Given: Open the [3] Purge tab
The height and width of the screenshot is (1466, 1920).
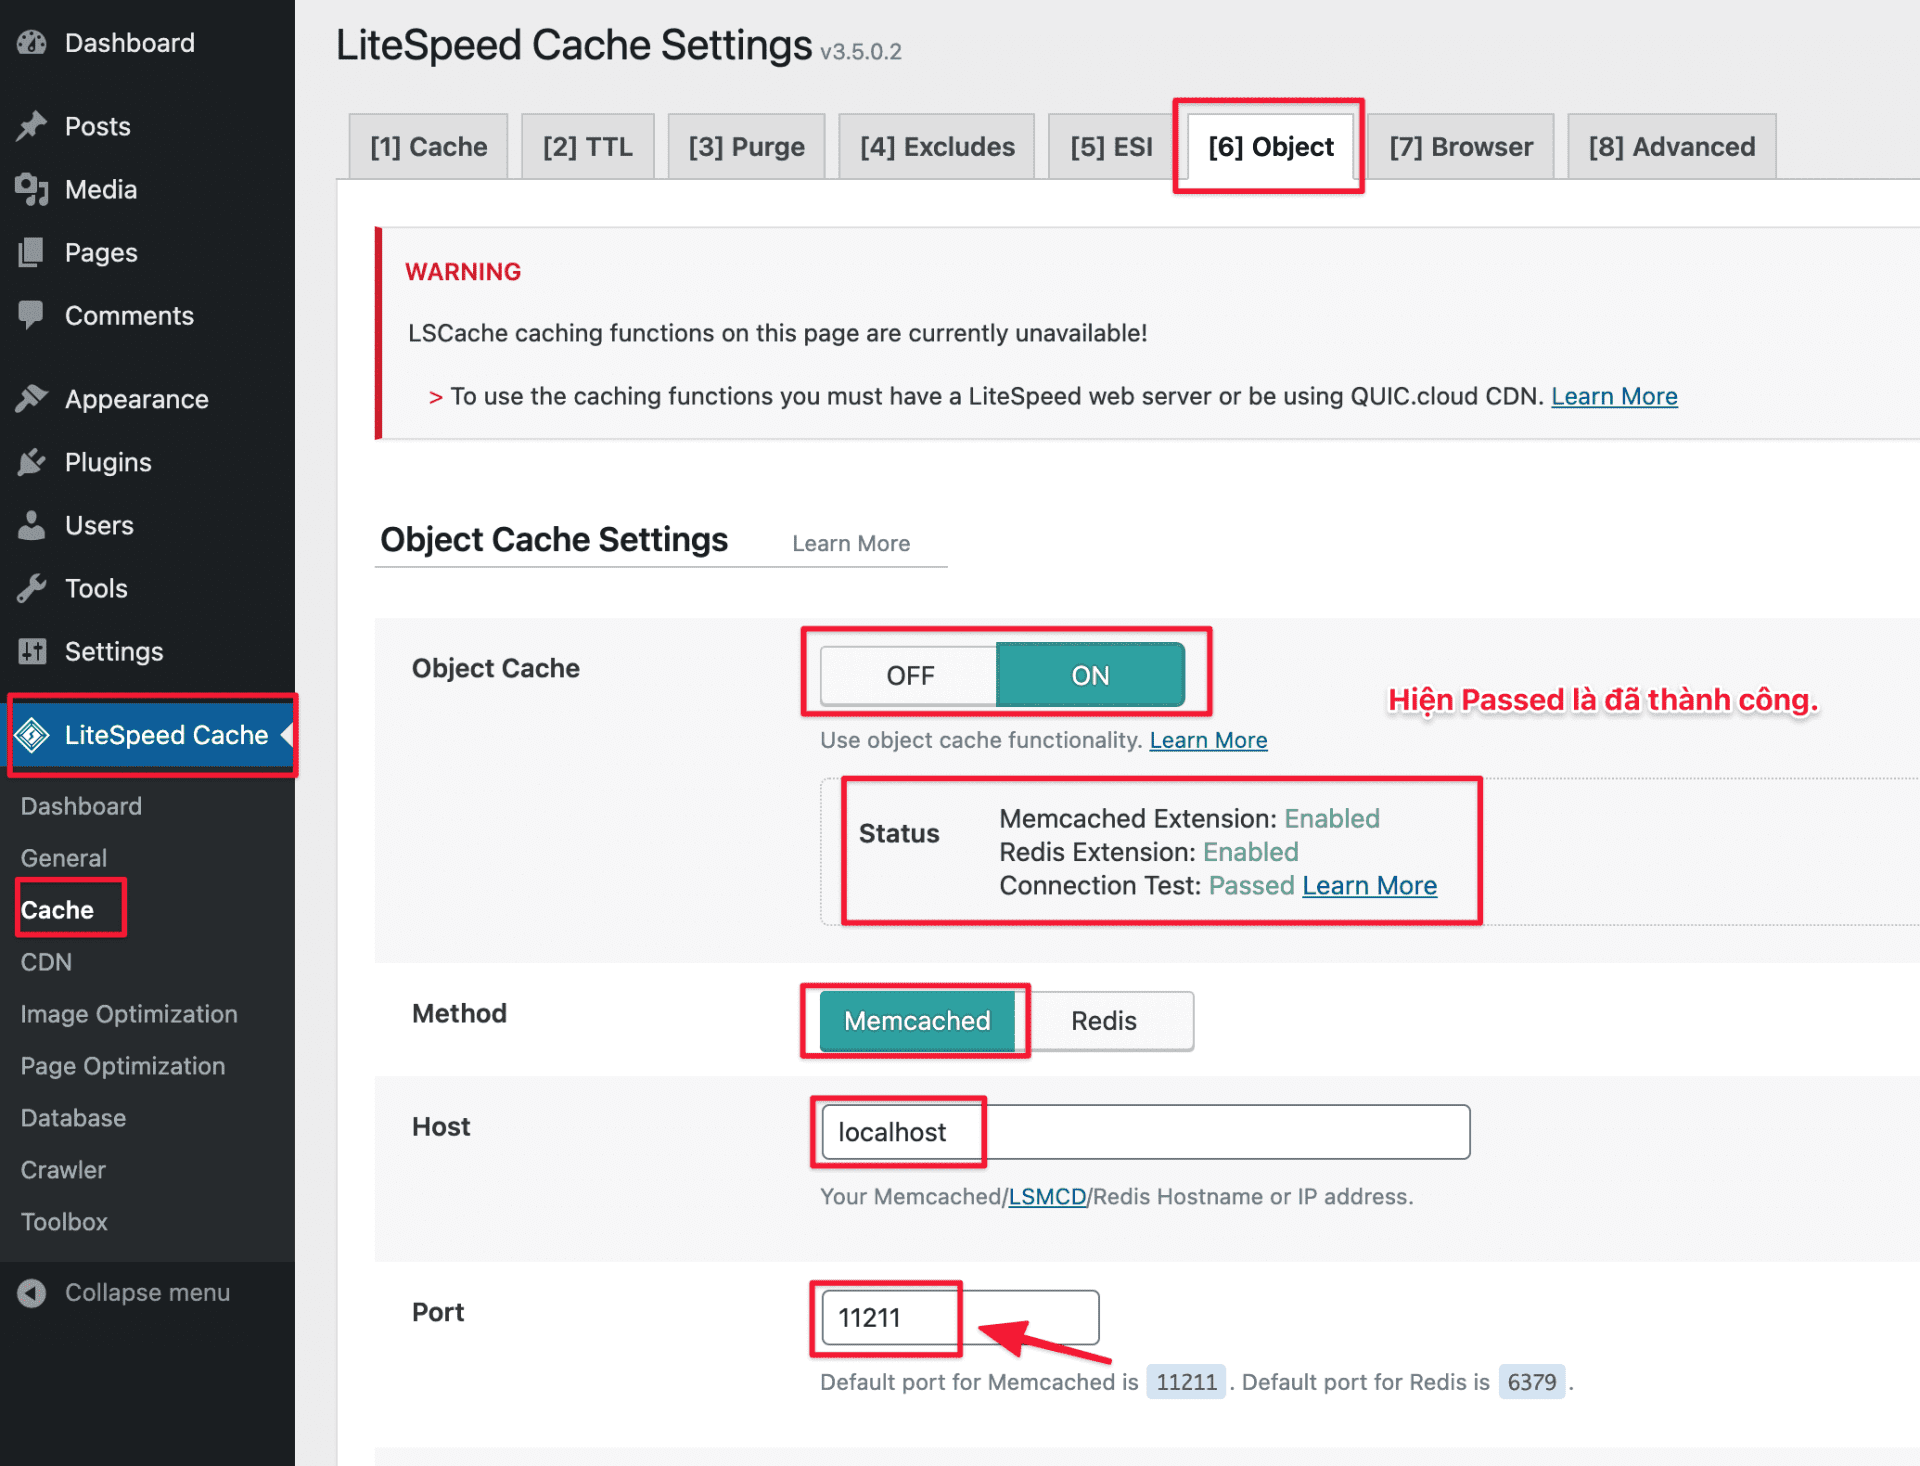Looking at the screenshot, I should (746, 146).
